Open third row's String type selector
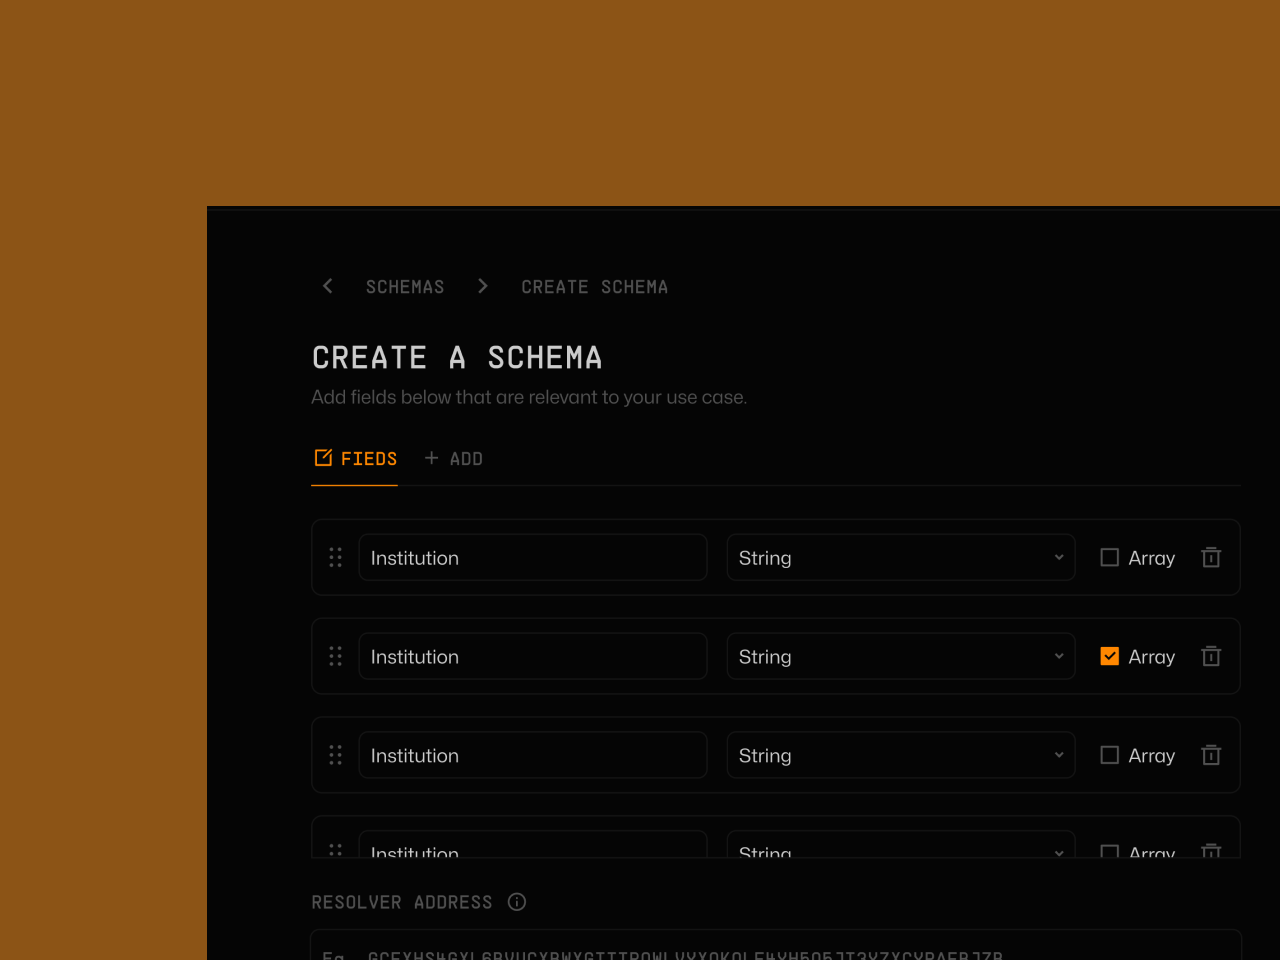This screenshot has height=960, width=1280. pos(900,756)
